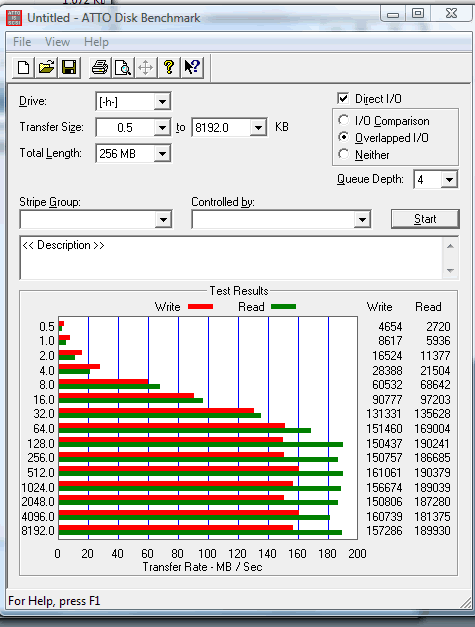Save results with the floppy disk icon

(x=69, y=67)
